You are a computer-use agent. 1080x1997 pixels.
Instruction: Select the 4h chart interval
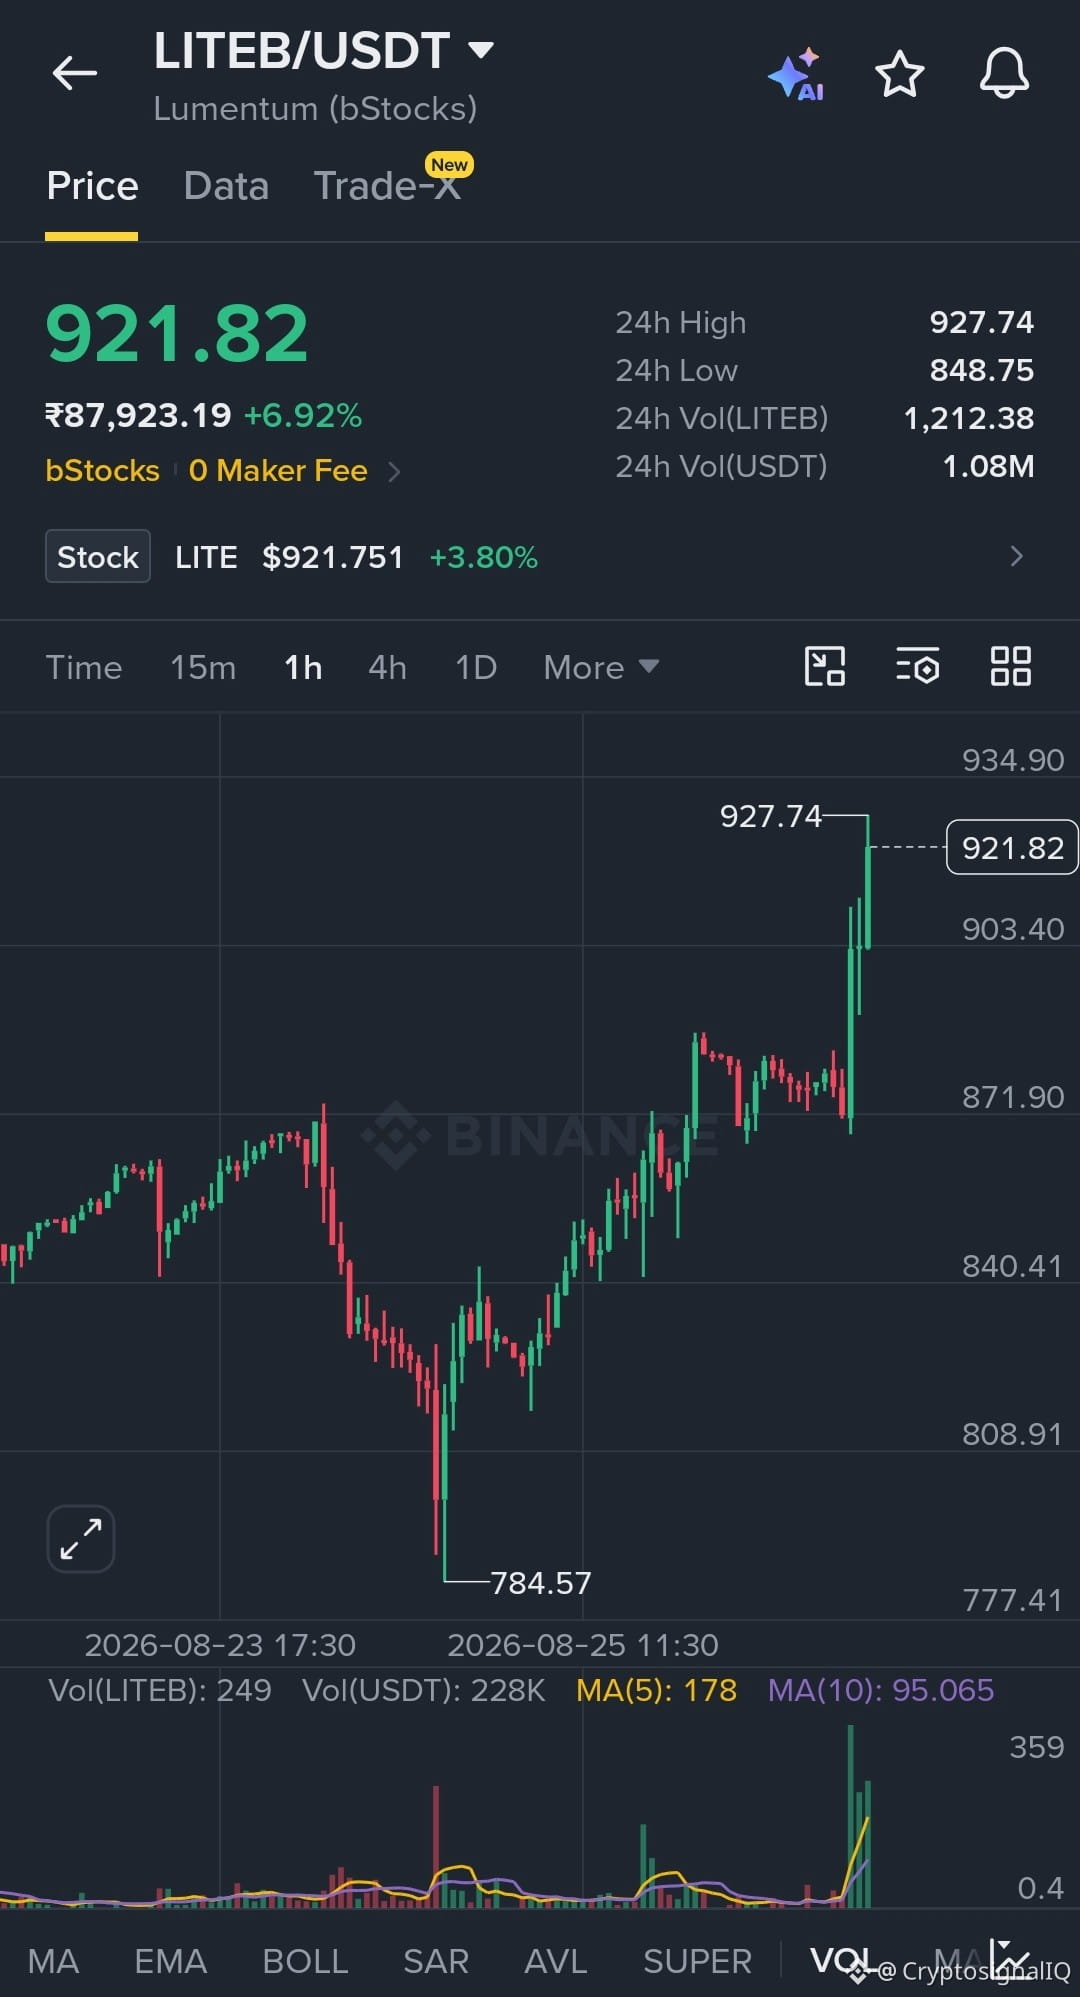tap(387, 667)
